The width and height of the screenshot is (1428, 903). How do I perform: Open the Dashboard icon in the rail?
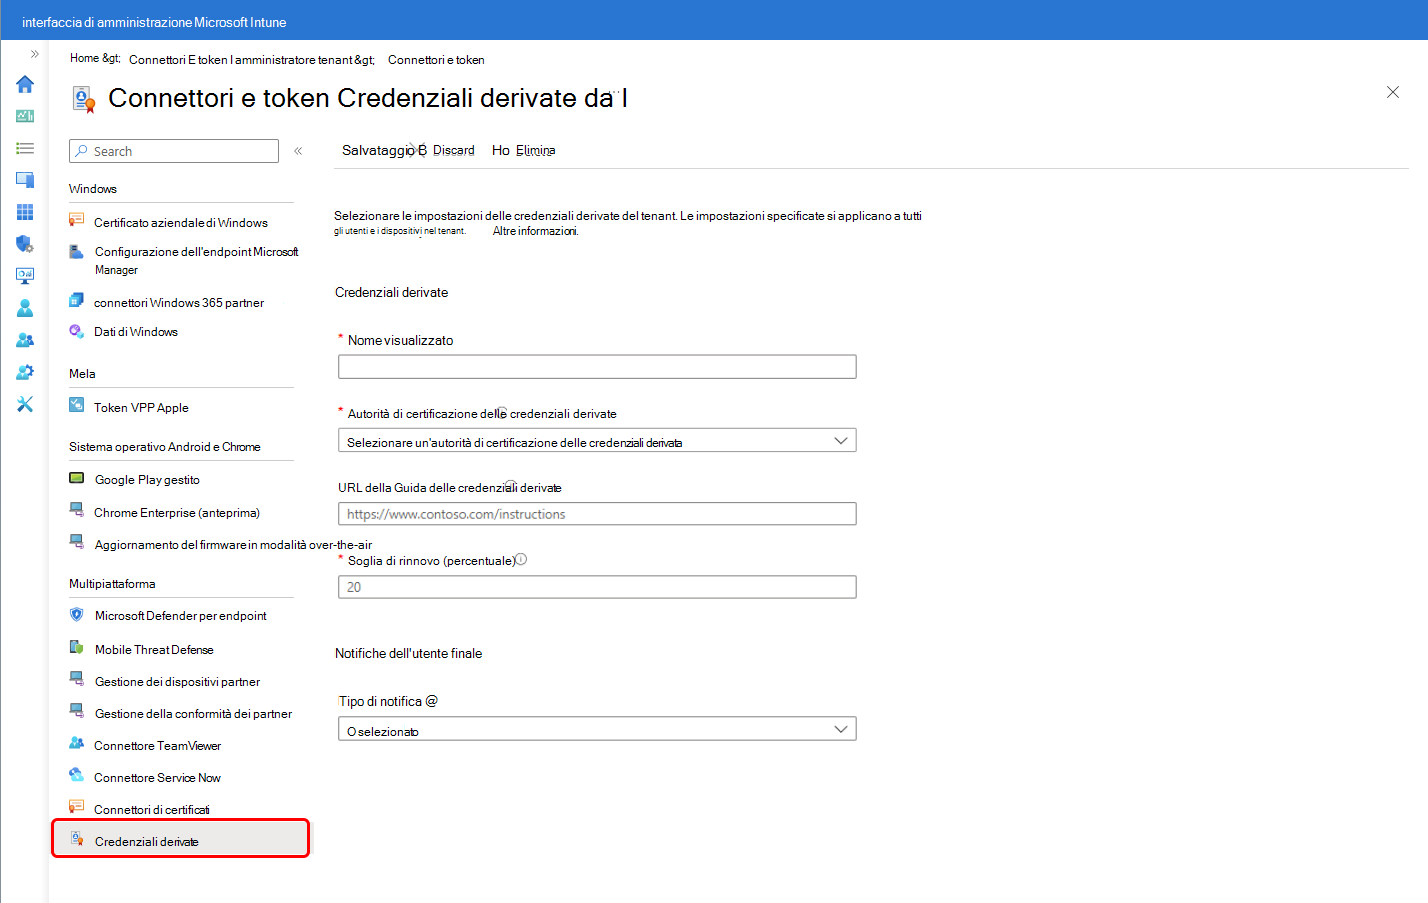coord(25,116)
